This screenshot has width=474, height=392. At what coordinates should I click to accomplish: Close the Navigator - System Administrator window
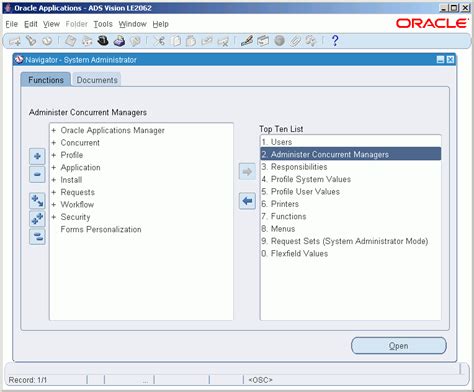[450, 60]
